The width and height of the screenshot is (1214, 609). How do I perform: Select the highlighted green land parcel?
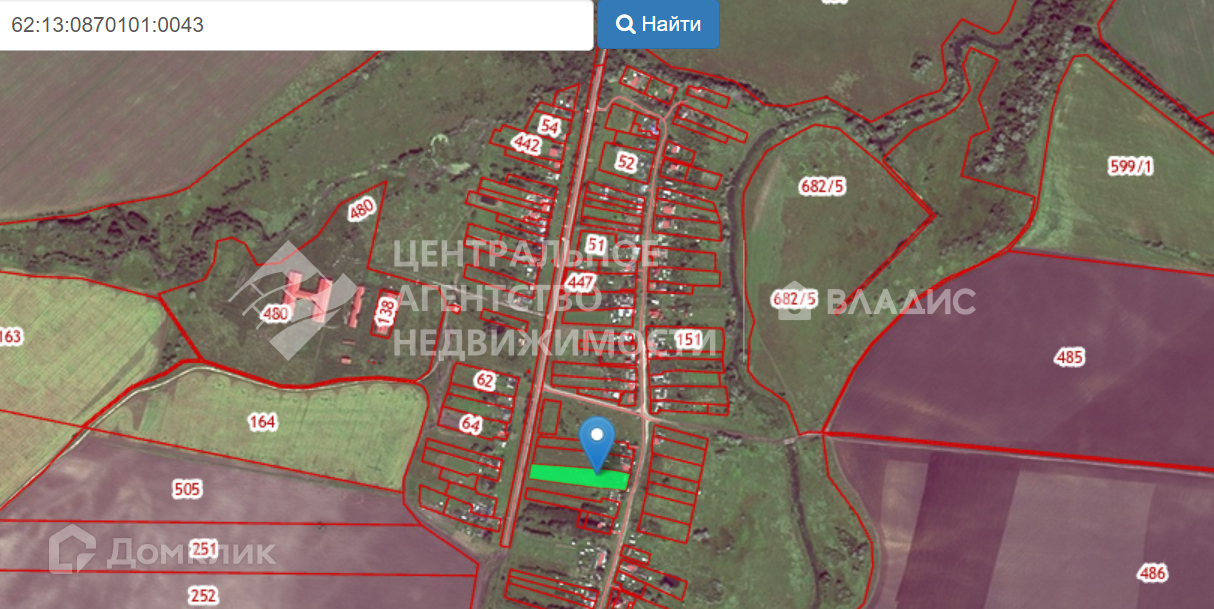579,477
